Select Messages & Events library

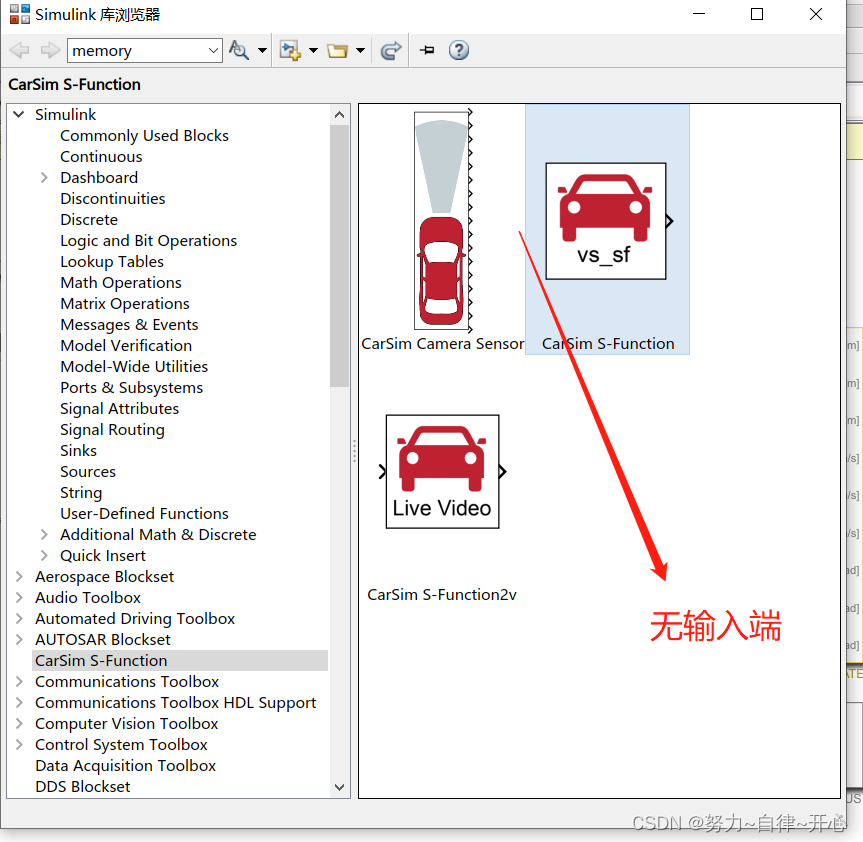(129, 325)
